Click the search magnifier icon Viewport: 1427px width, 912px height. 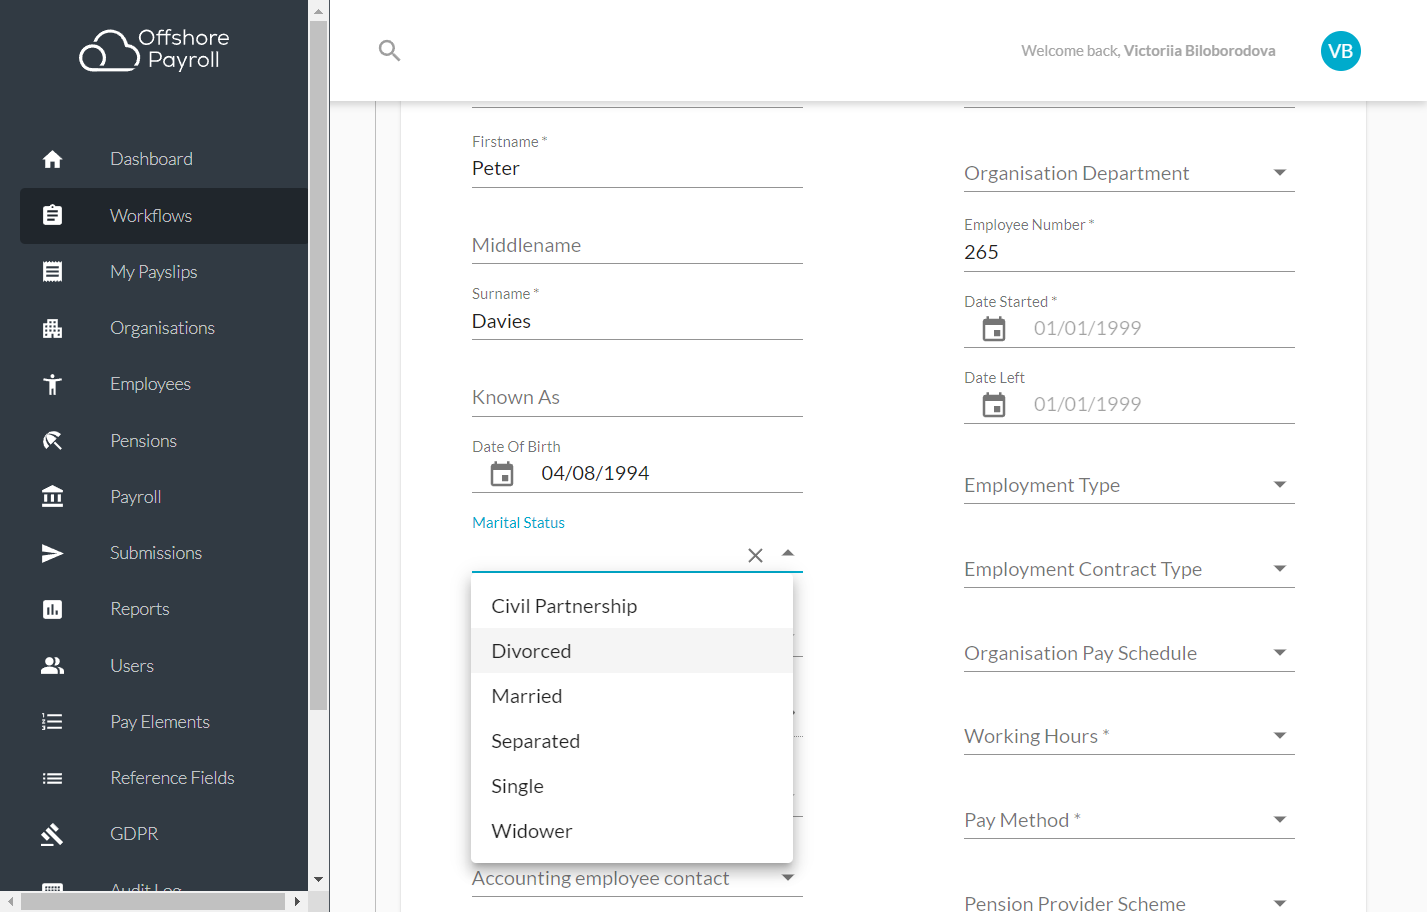coord(390,50)
